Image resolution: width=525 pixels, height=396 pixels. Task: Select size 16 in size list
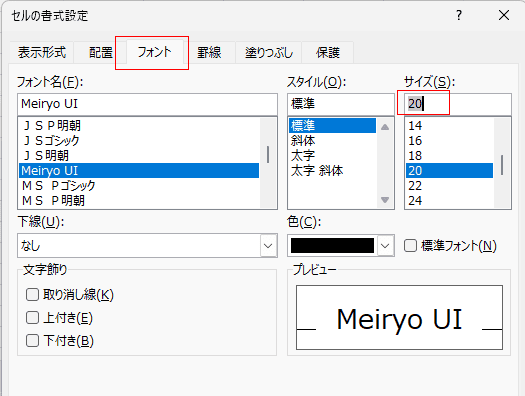[x=449, y=141]
